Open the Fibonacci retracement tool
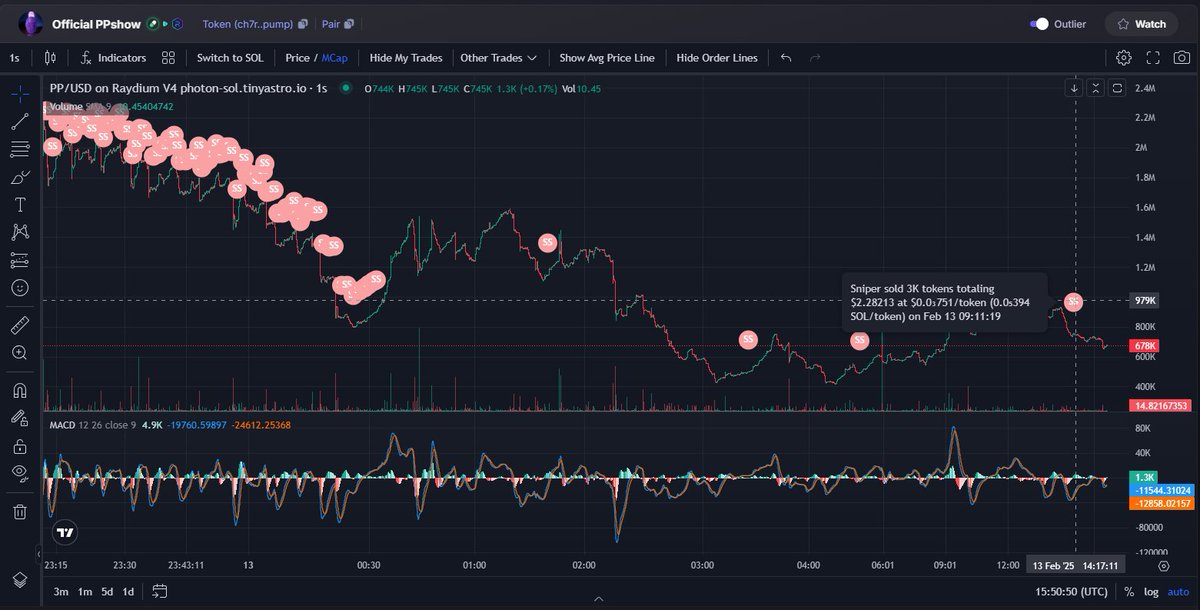Image resolution: width=1200 pixels, height=610 pixels. click(20, 150)
